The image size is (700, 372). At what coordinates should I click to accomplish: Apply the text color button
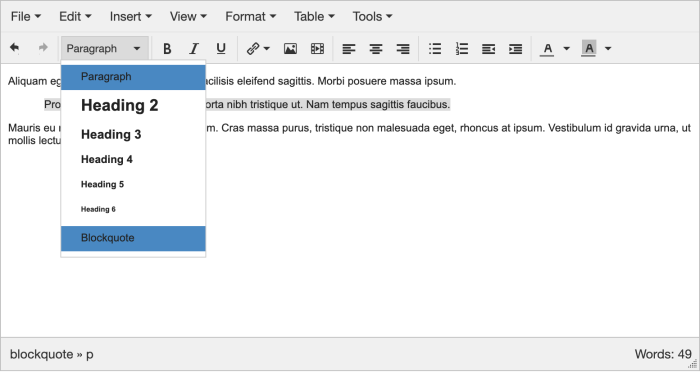click(547, 48)
